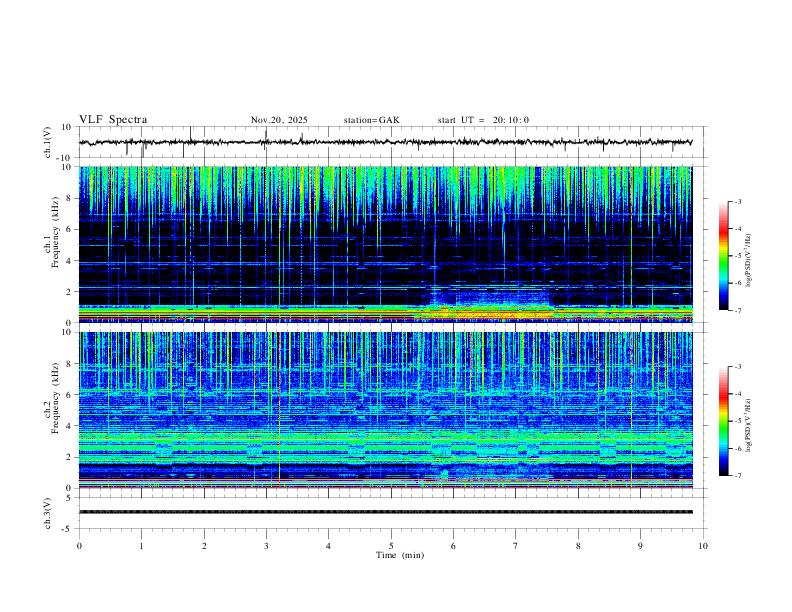Click the 'Time (min)' axis label
Image resolution: width=792 pixels, height=612 pixels.
[400, 555]
